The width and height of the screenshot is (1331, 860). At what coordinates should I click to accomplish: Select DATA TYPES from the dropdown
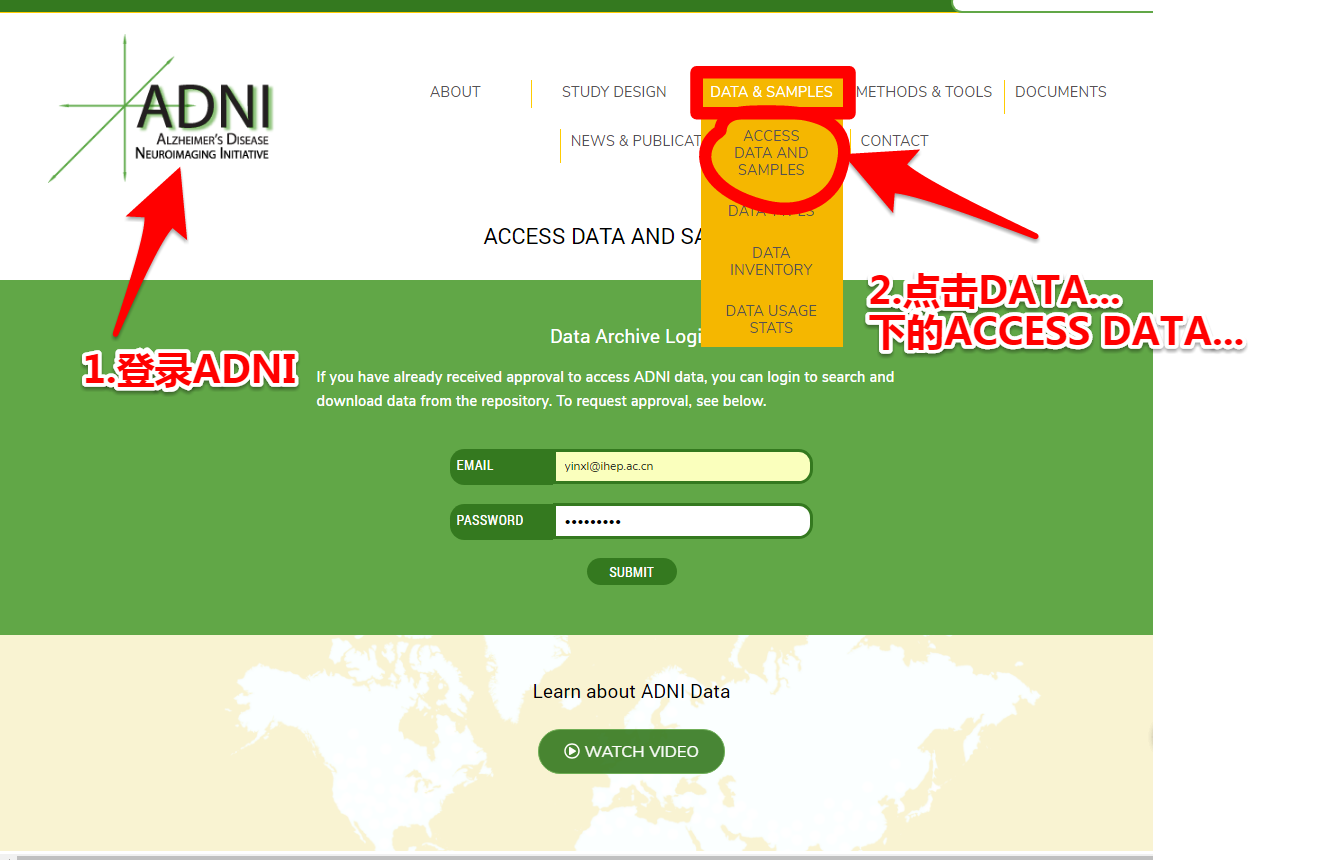coord(771,210)
